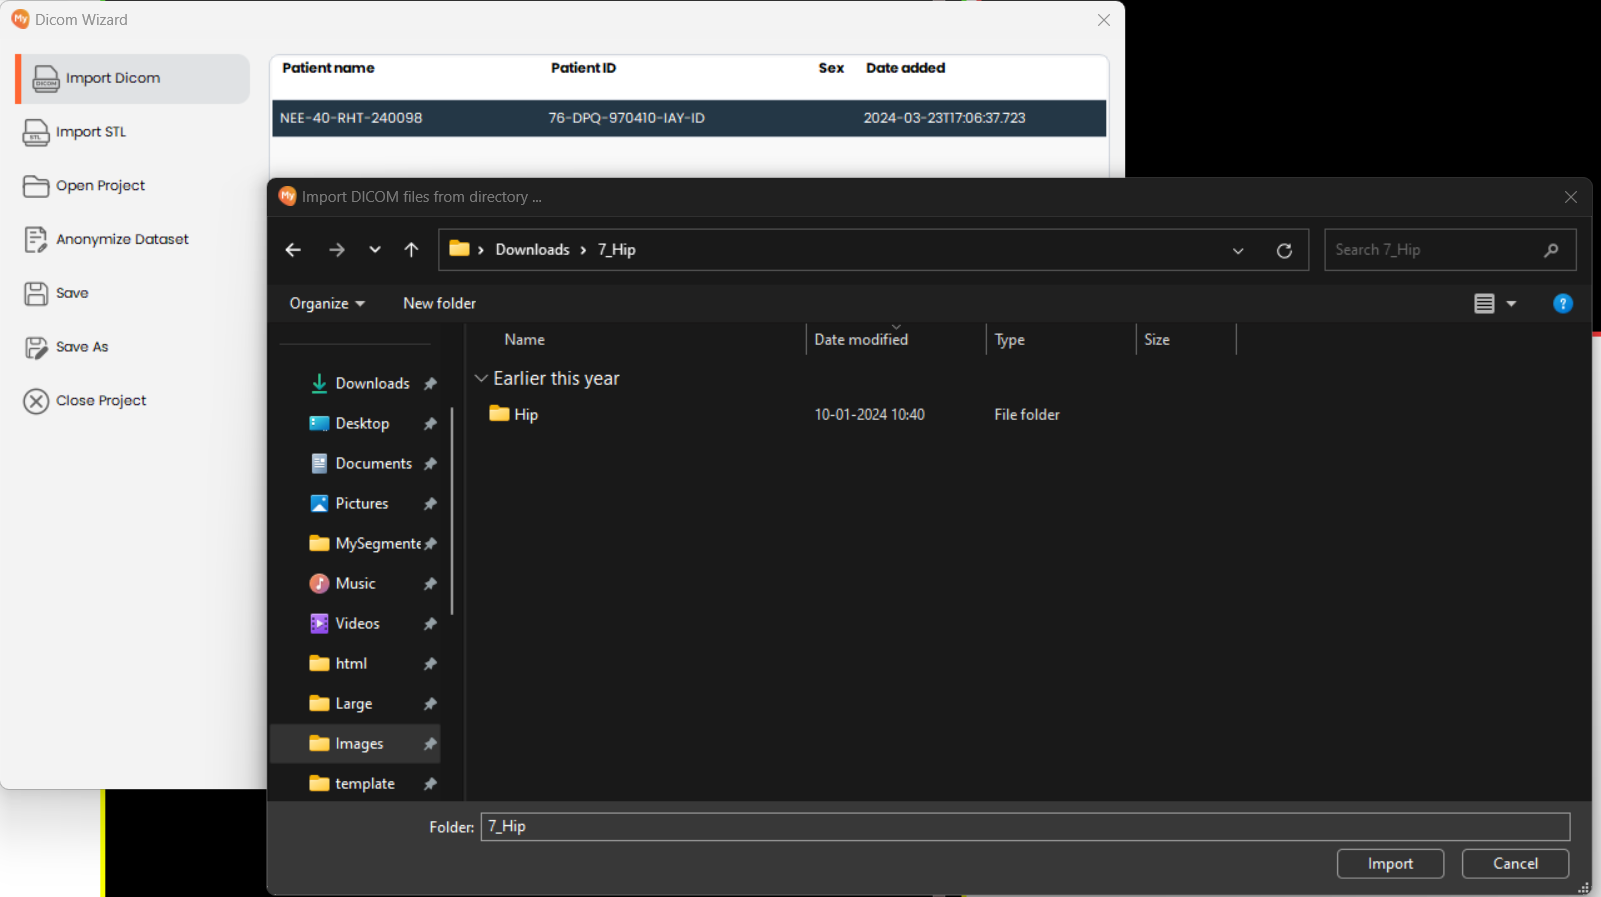Create a New folder from toolbar
The width and height of the screenshot is (1601, 897).
point(439,304)
